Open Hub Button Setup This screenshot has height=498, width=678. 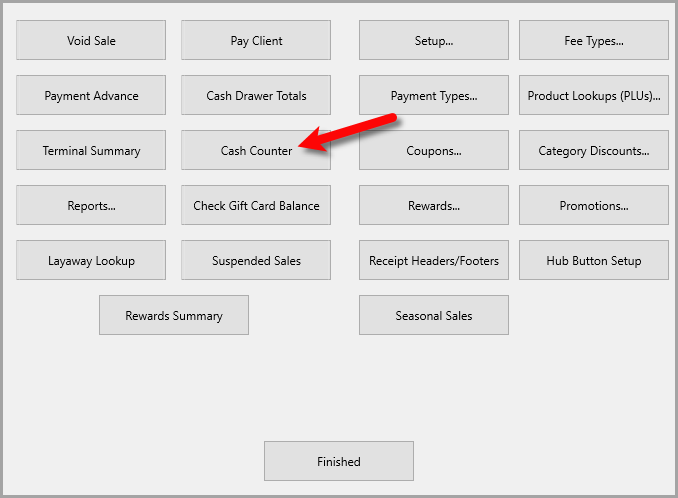coord(594,260)
